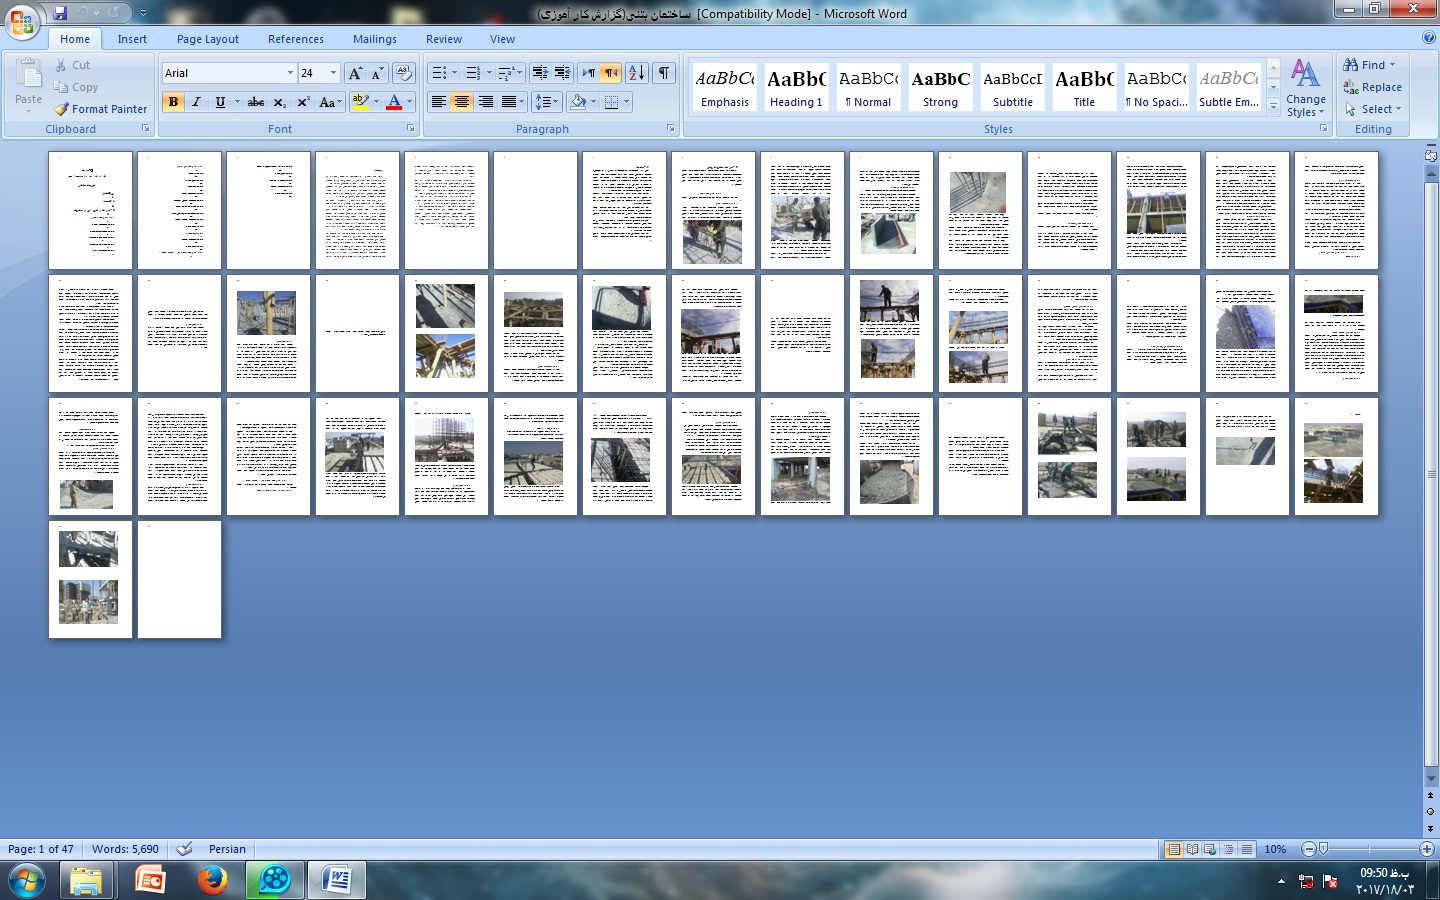Open the Page Layout tab
Viewport: 1440px width, 900px height.
pos(207,39)
